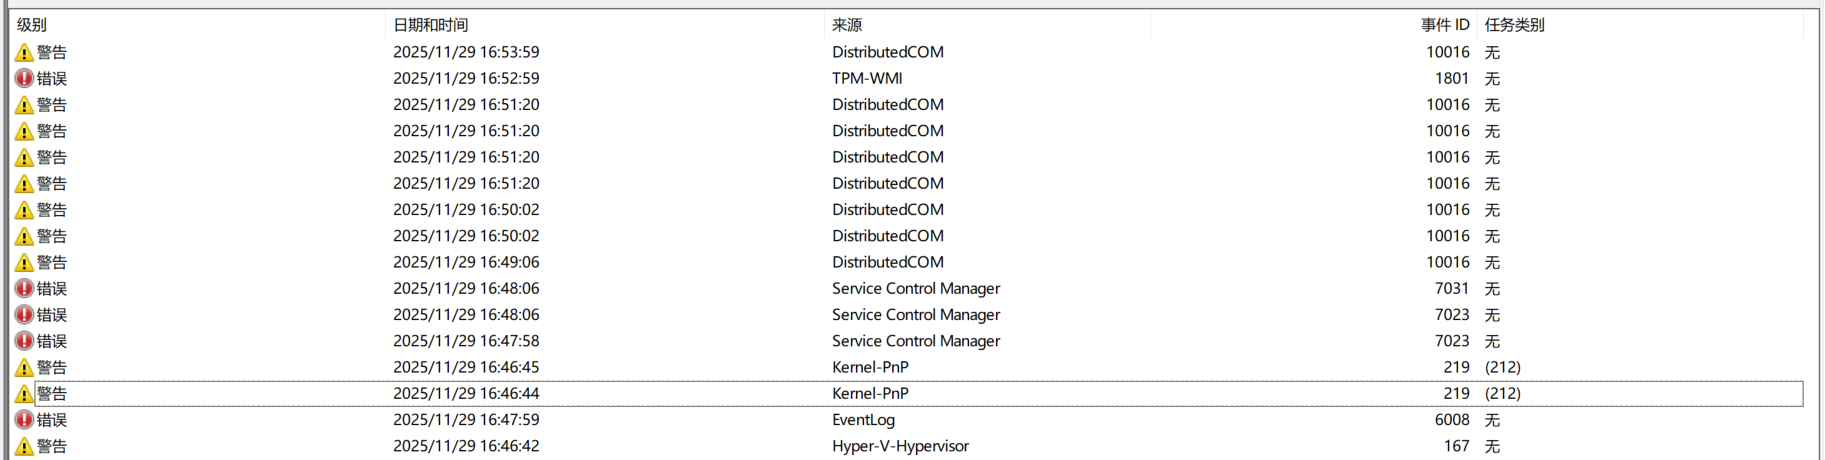The width and height of the screenshot is (1825, 460).
Task: Select the timestamp 2025/11/29 16:53:59
Action: pyautogui.click(x=466, y=52)
